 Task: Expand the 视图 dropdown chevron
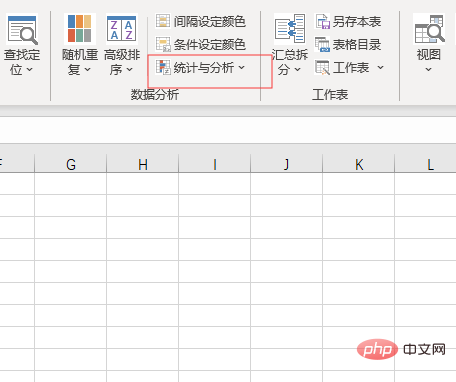pyautogui.click(x=429, y=70)
